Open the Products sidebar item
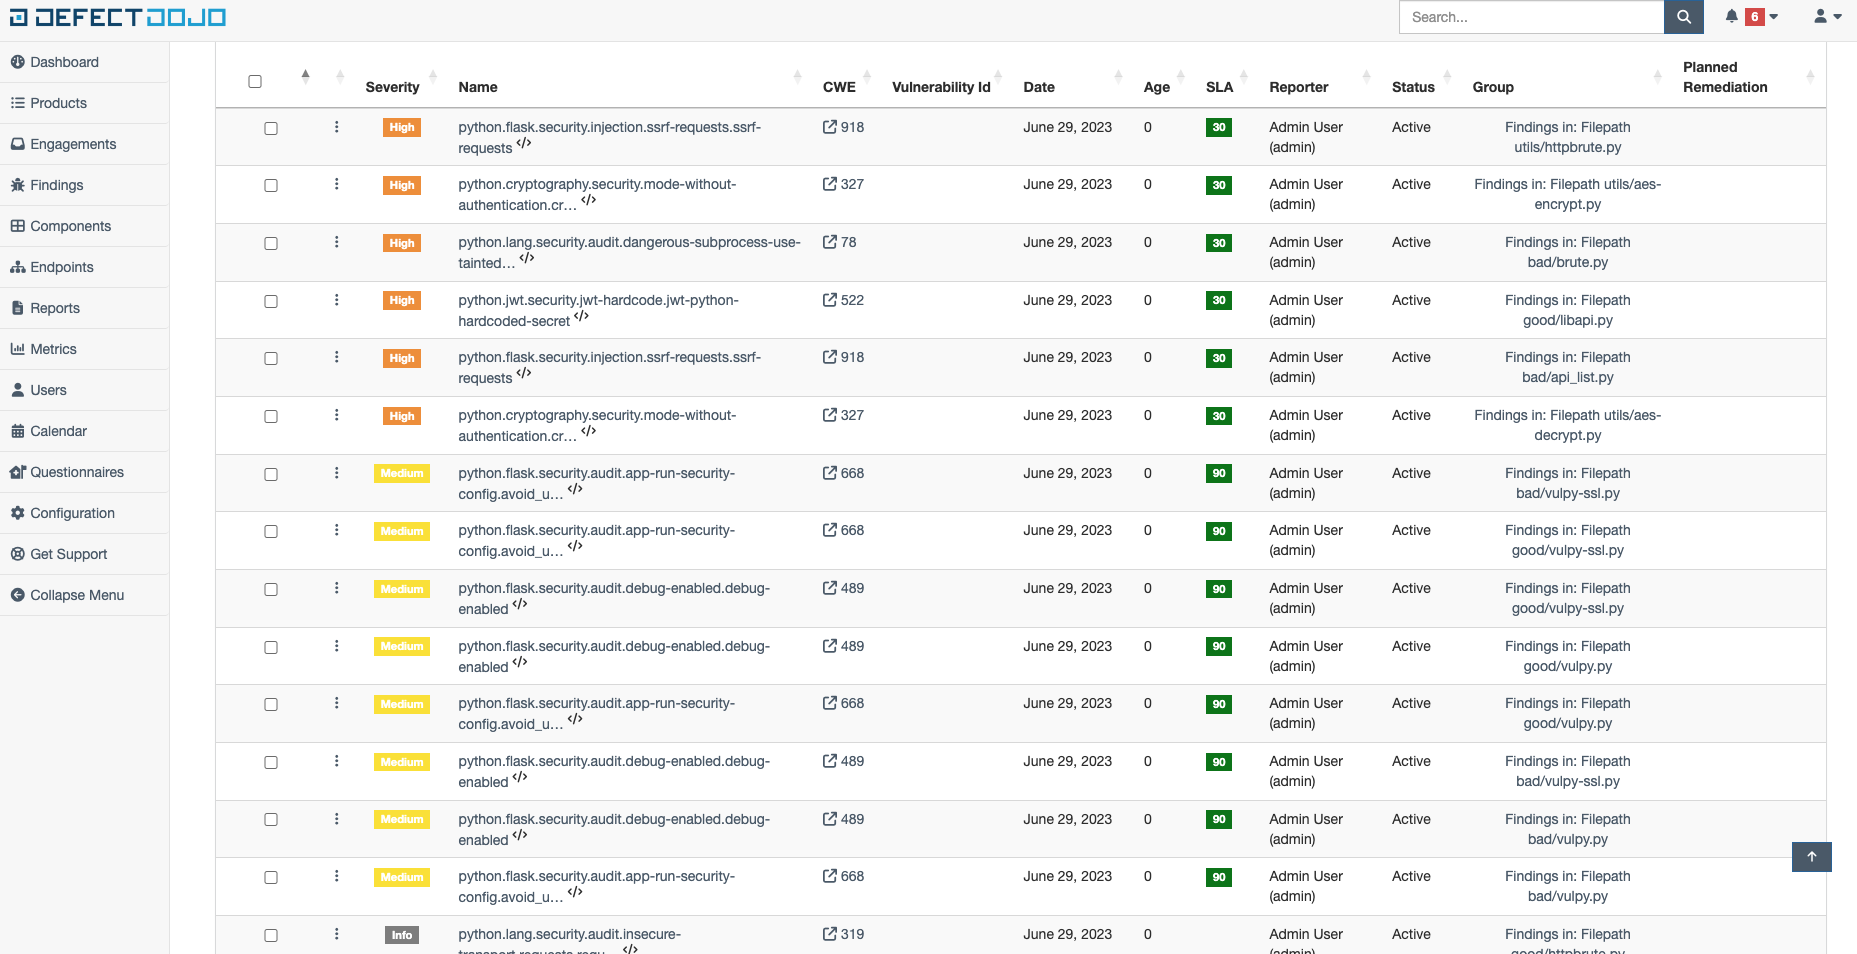Screen dimensions: 1857x954 [84, 103]
